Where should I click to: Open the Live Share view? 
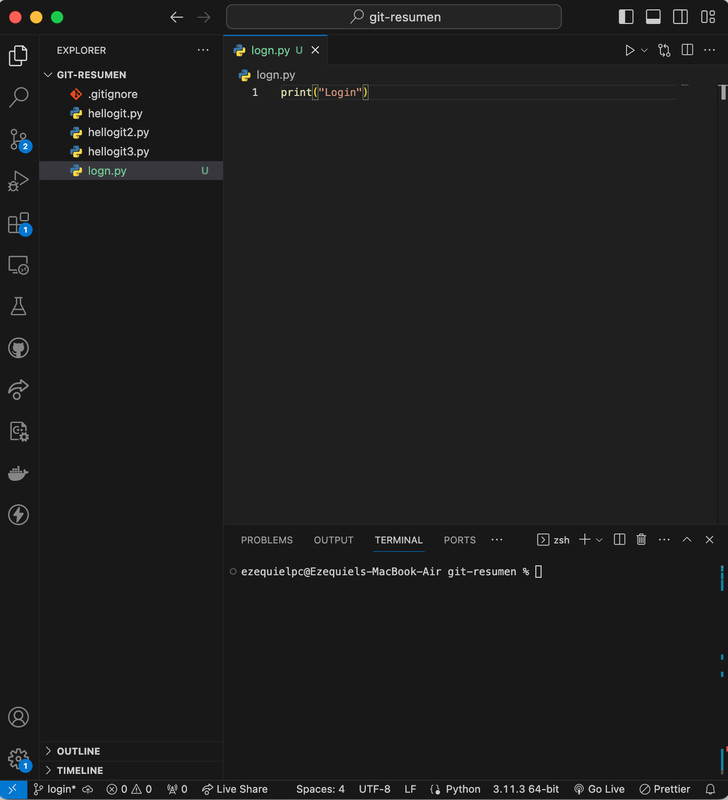18,390
